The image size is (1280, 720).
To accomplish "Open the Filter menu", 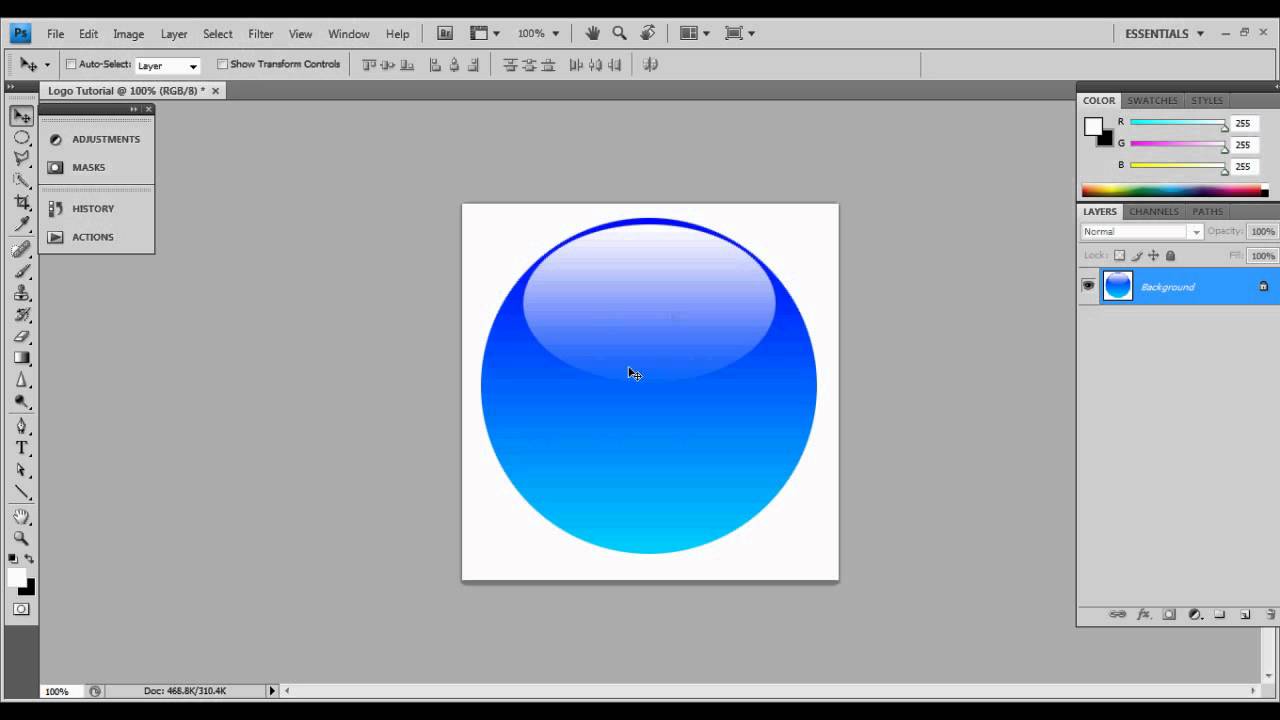I will point(260,33).
